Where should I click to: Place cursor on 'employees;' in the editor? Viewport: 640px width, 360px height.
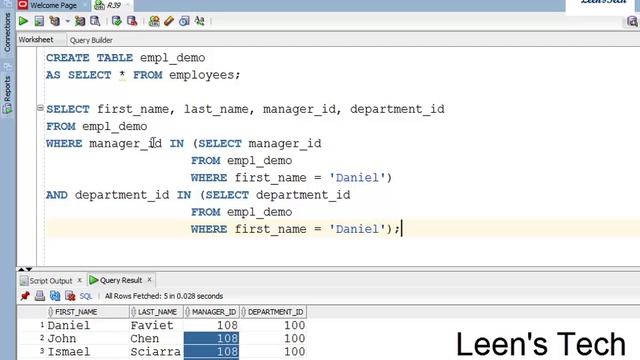[204, 75]
